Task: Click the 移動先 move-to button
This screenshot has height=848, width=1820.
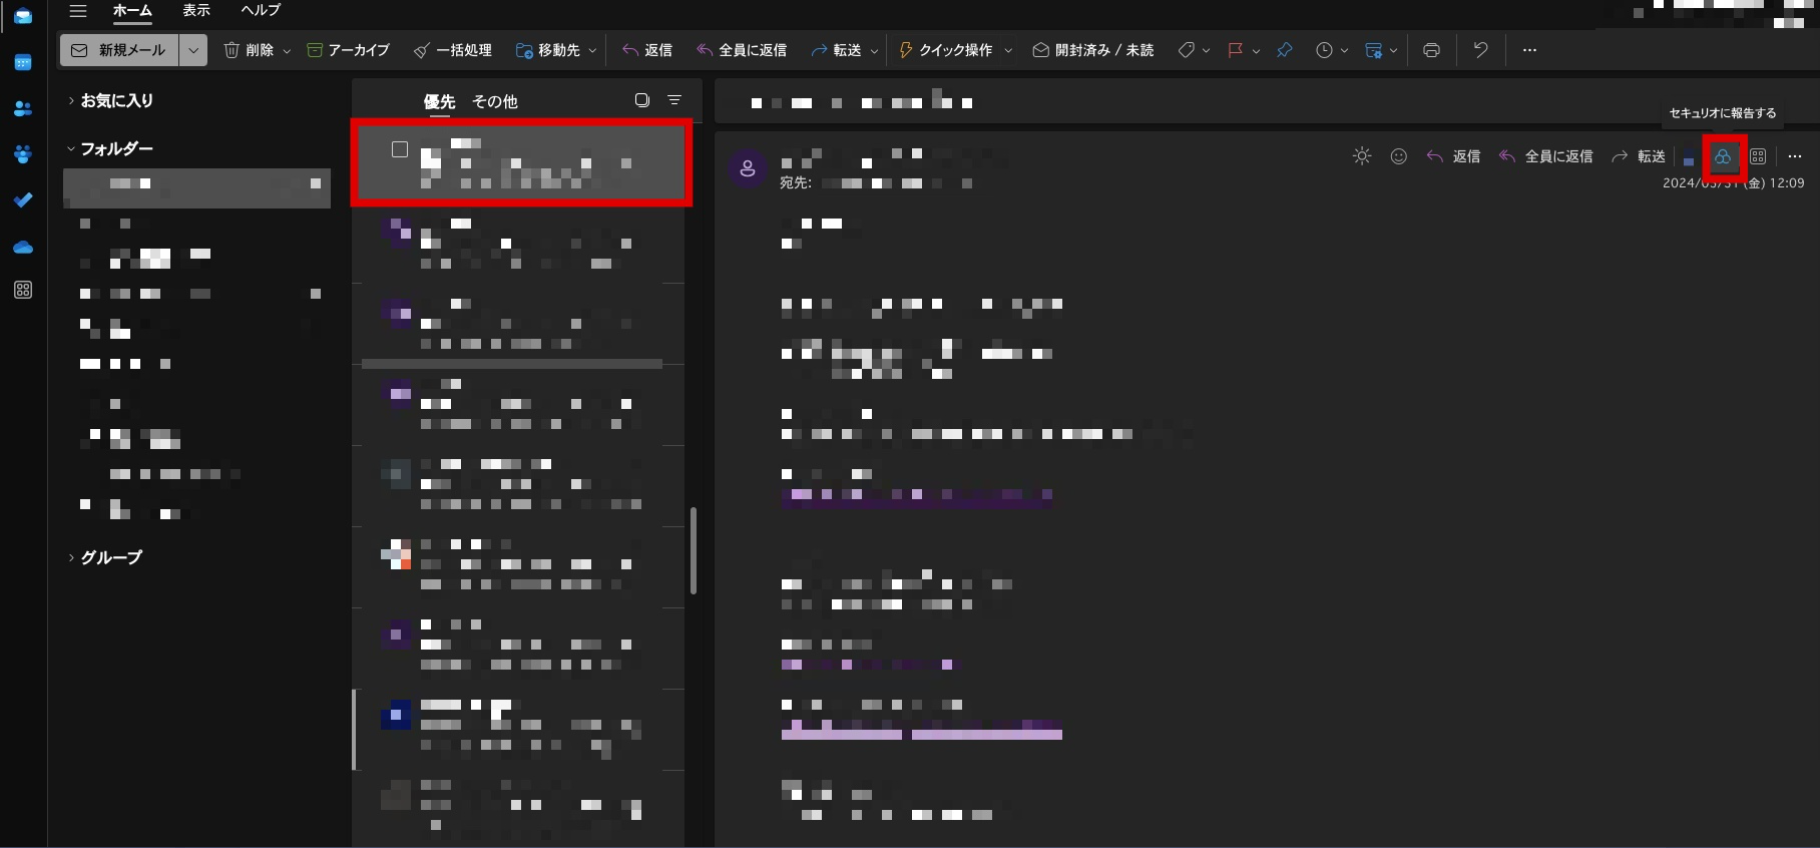Action: [x=548, y=50]
